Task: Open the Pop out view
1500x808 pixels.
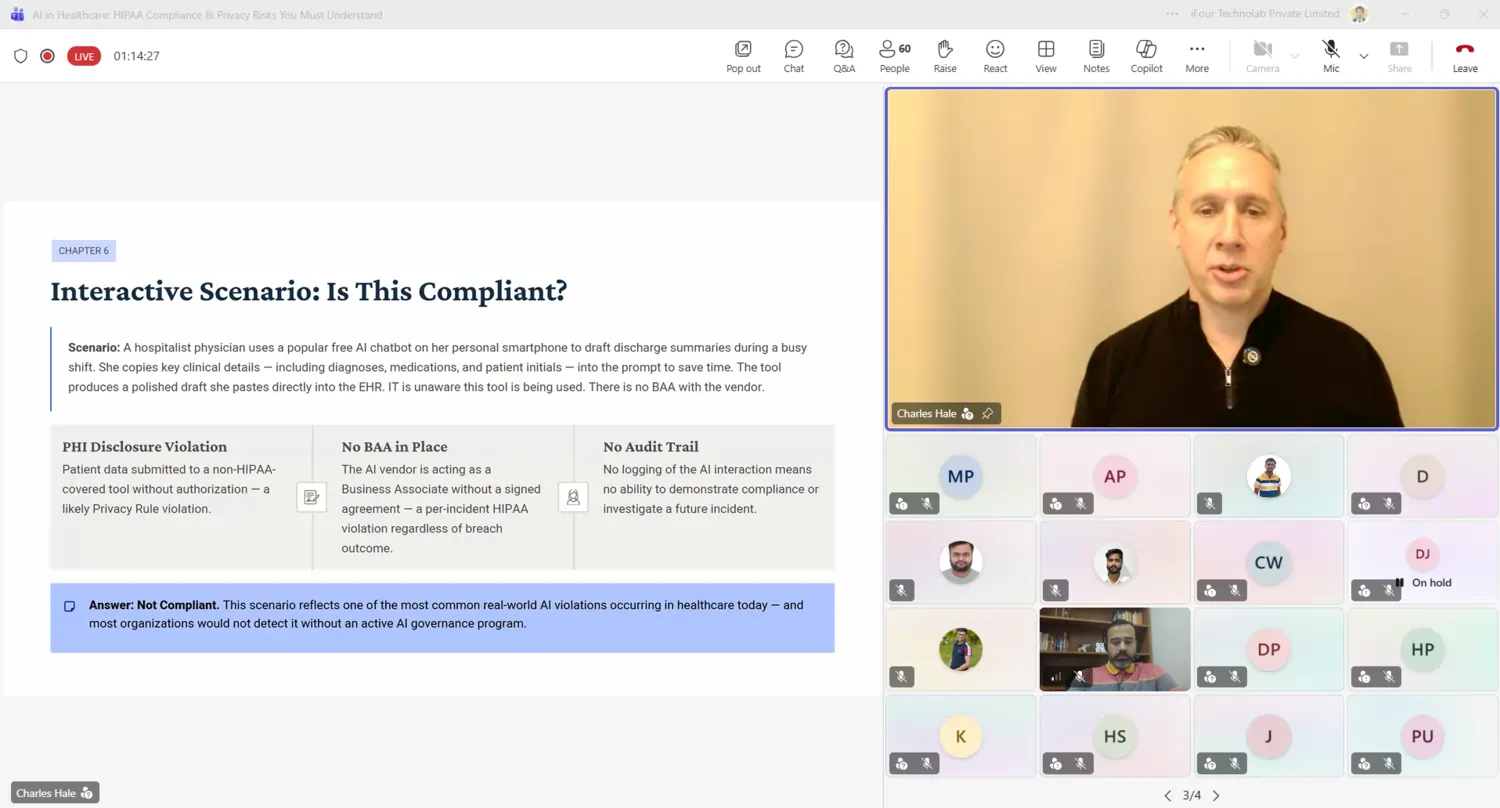Action: 743,56
